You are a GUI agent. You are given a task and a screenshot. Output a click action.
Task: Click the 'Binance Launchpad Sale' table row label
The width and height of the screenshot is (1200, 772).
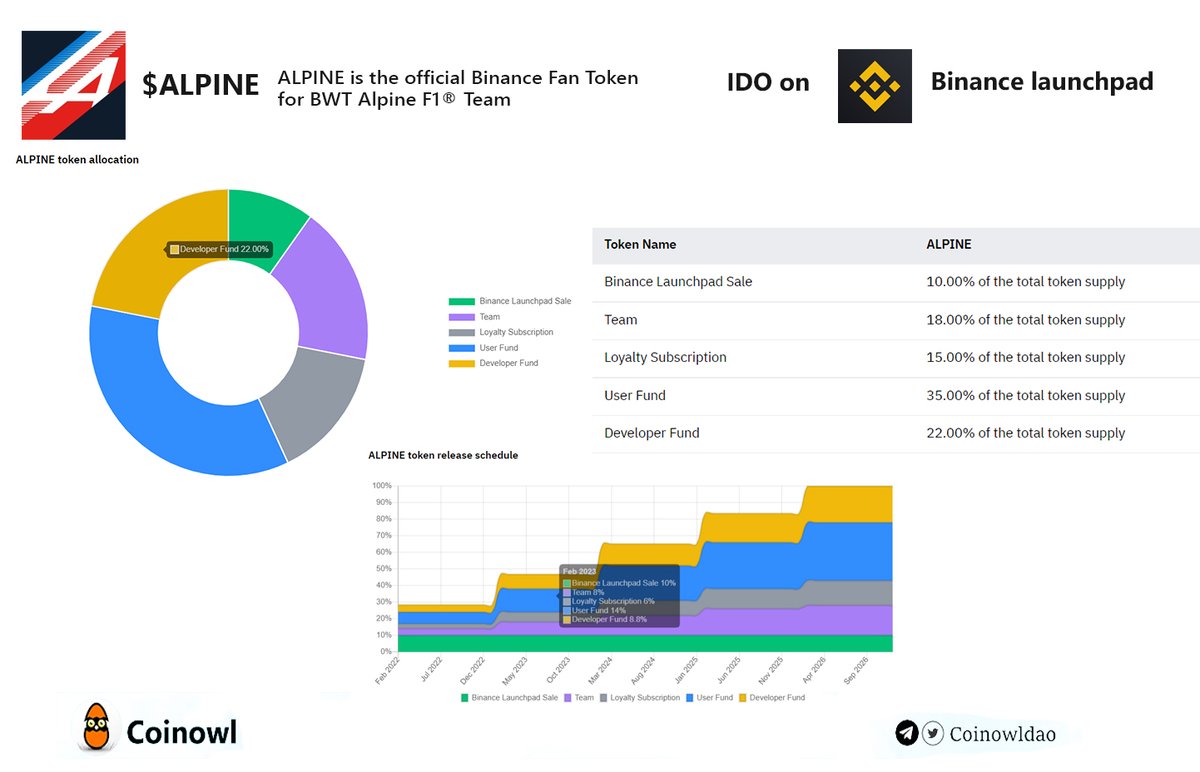click(678, 282)
